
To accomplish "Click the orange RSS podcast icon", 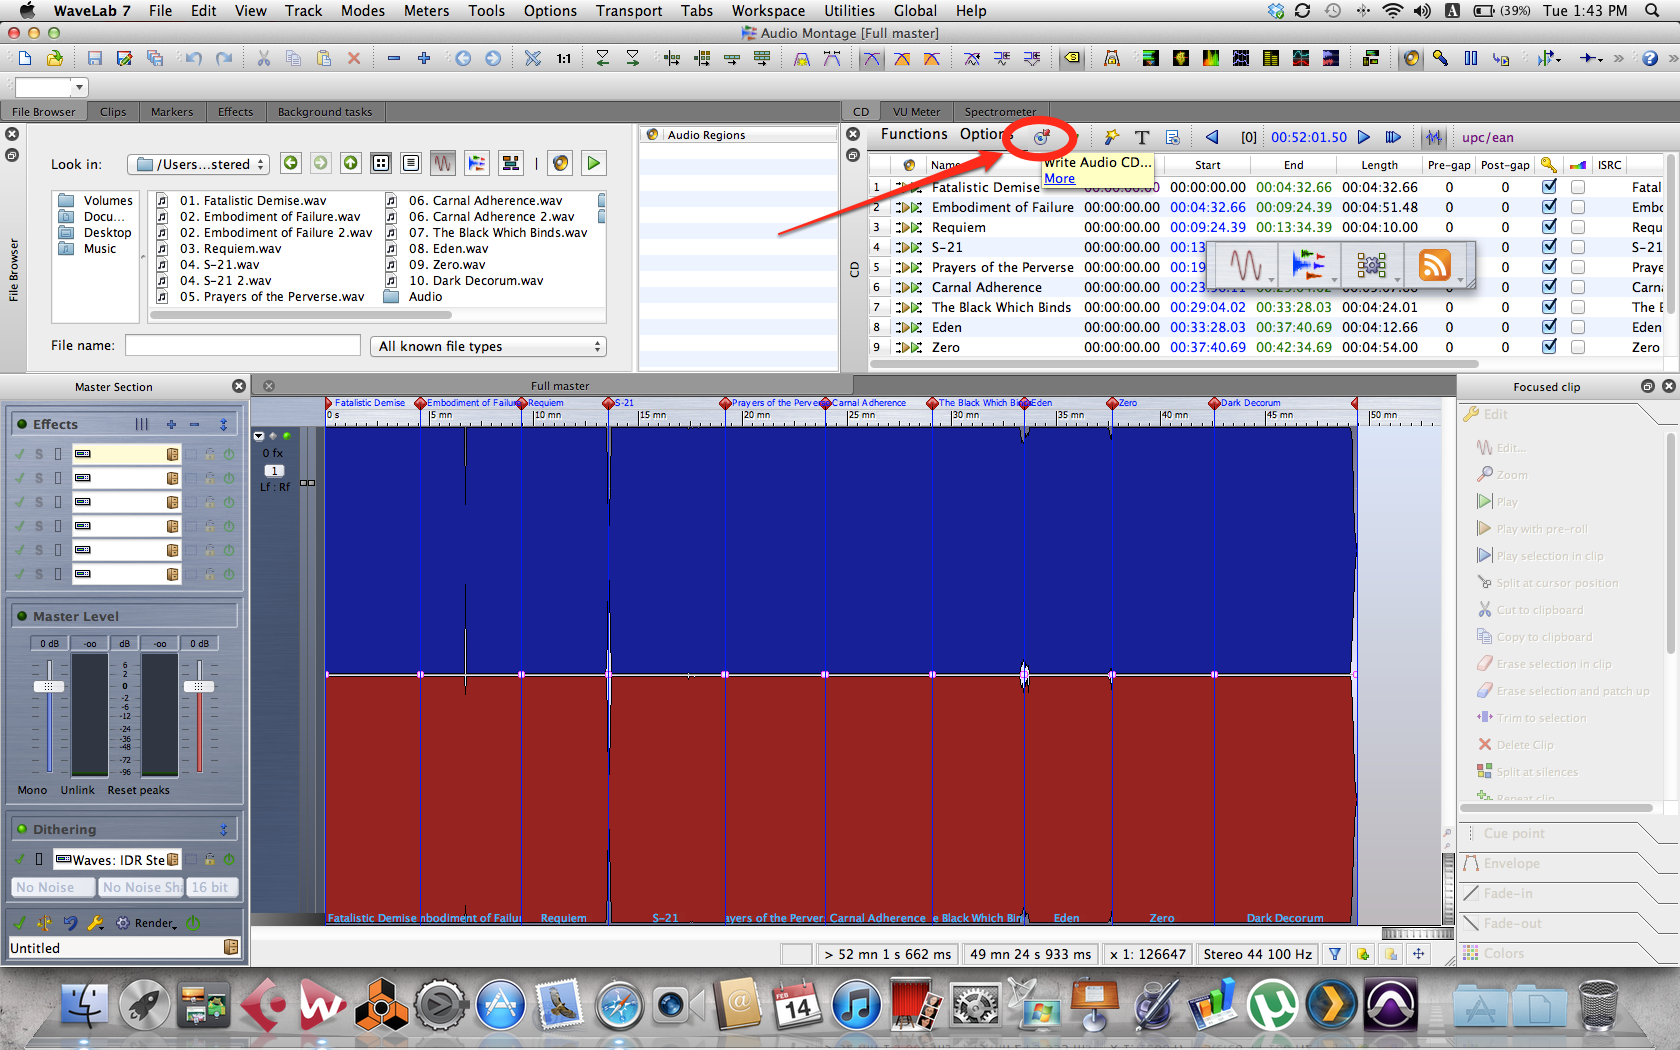I will pyautogui.click(x=1434, y=266).
